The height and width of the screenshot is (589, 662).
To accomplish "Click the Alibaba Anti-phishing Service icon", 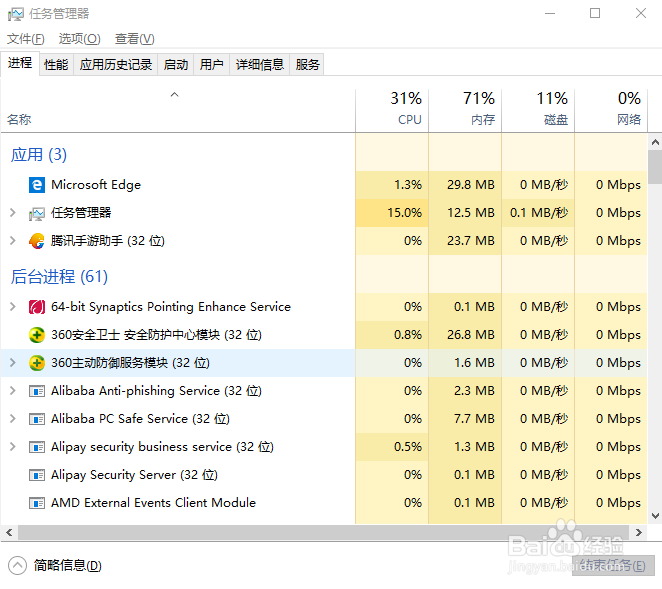I will click(37, 391).
